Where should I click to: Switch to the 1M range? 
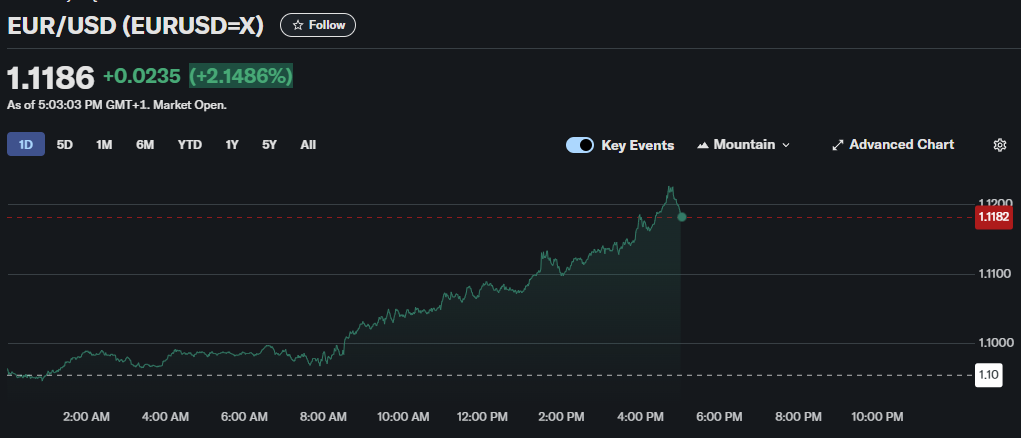(104, 144)
